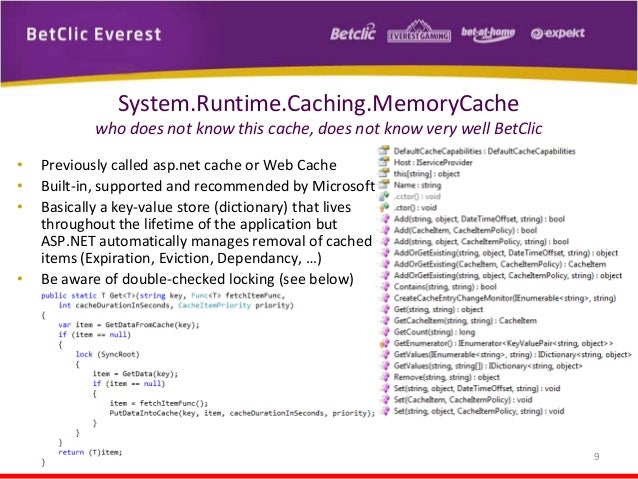This screenshot has height=479, width=638.
Task: Select GetValues(IEnumerable<string>, string) member
Action: (x=513, y=354)
